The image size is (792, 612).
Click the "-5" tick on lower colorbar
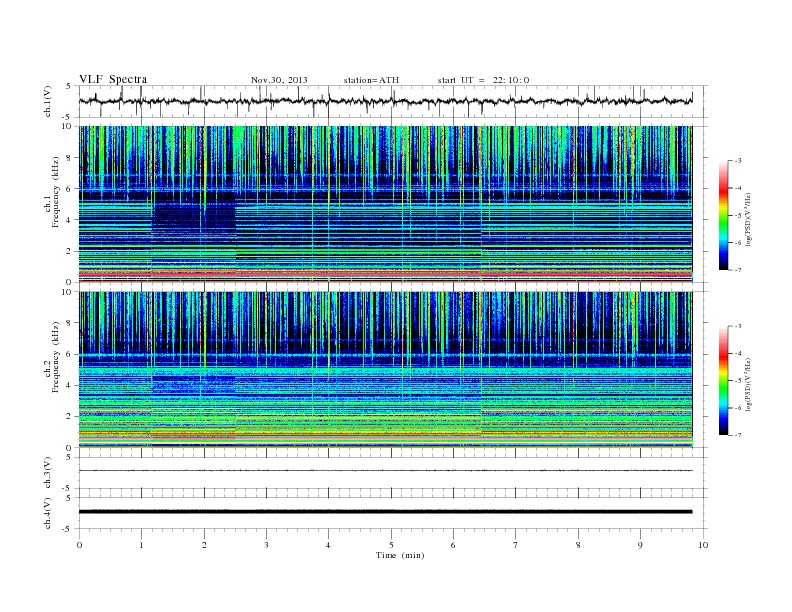(x=737, y=381)
